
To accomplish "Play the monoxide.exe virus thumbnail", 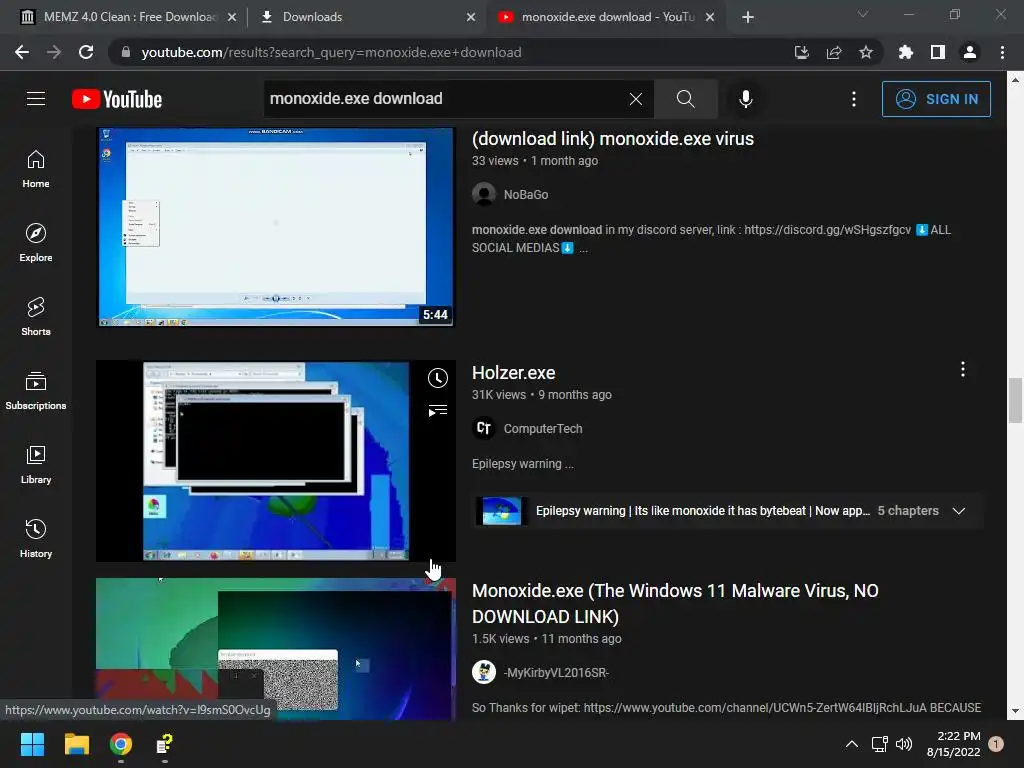I will click(x=276, y=227).
